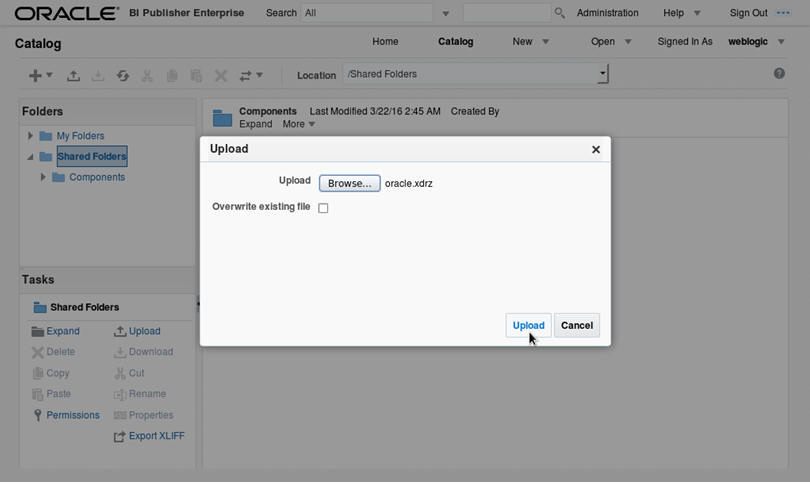Click the Components folder name in the list
The height and width of the screenshot is (484, 810).
[x=268, y=111]
